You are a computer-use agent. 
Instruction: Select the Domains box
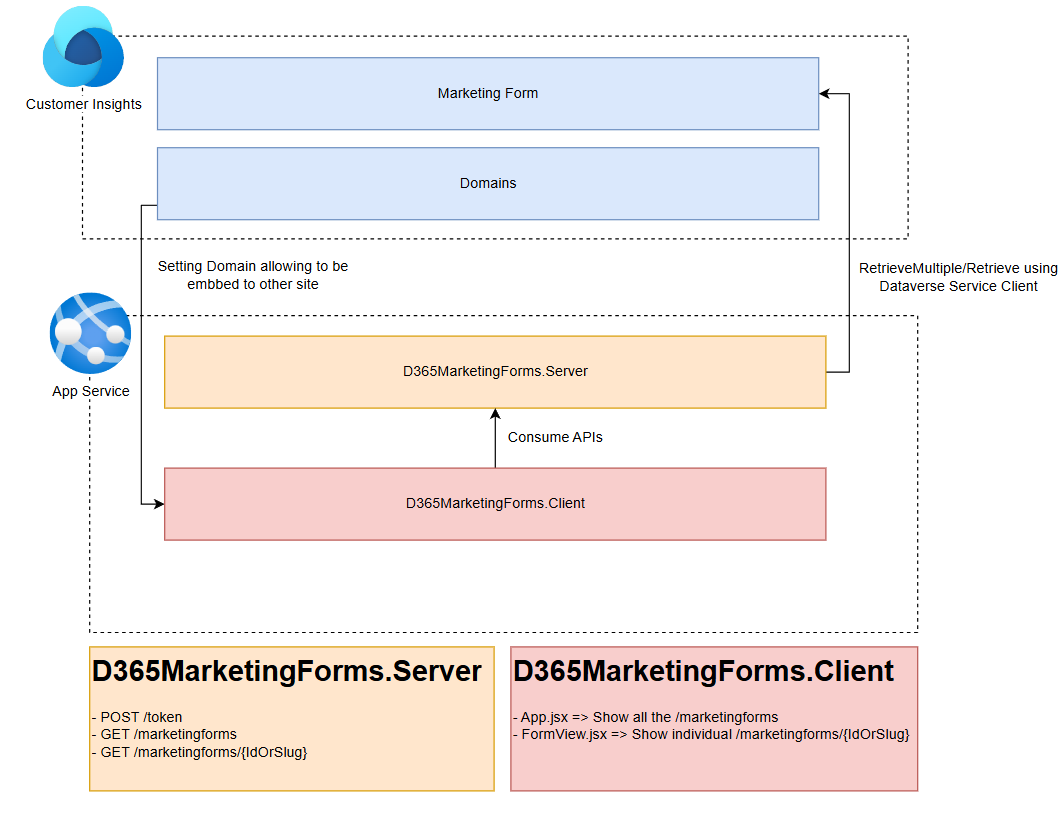[x=488, y=183]
